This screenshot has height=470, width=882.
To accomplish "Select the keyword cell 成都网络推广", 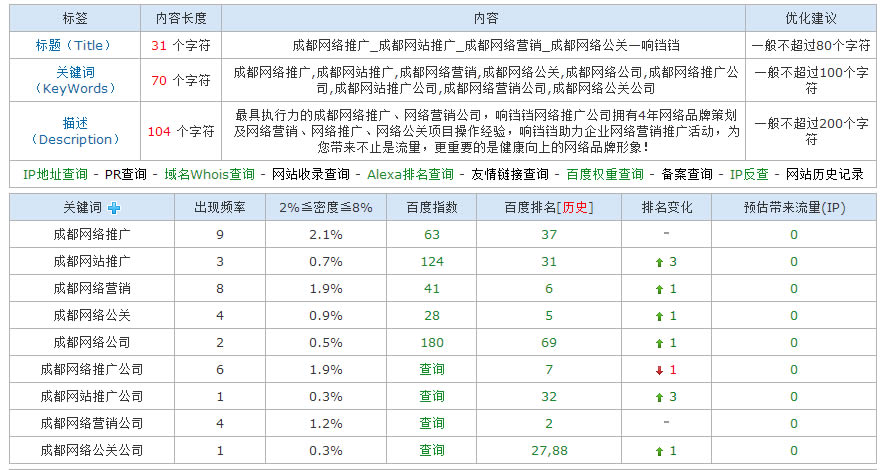I will [92, 234].
